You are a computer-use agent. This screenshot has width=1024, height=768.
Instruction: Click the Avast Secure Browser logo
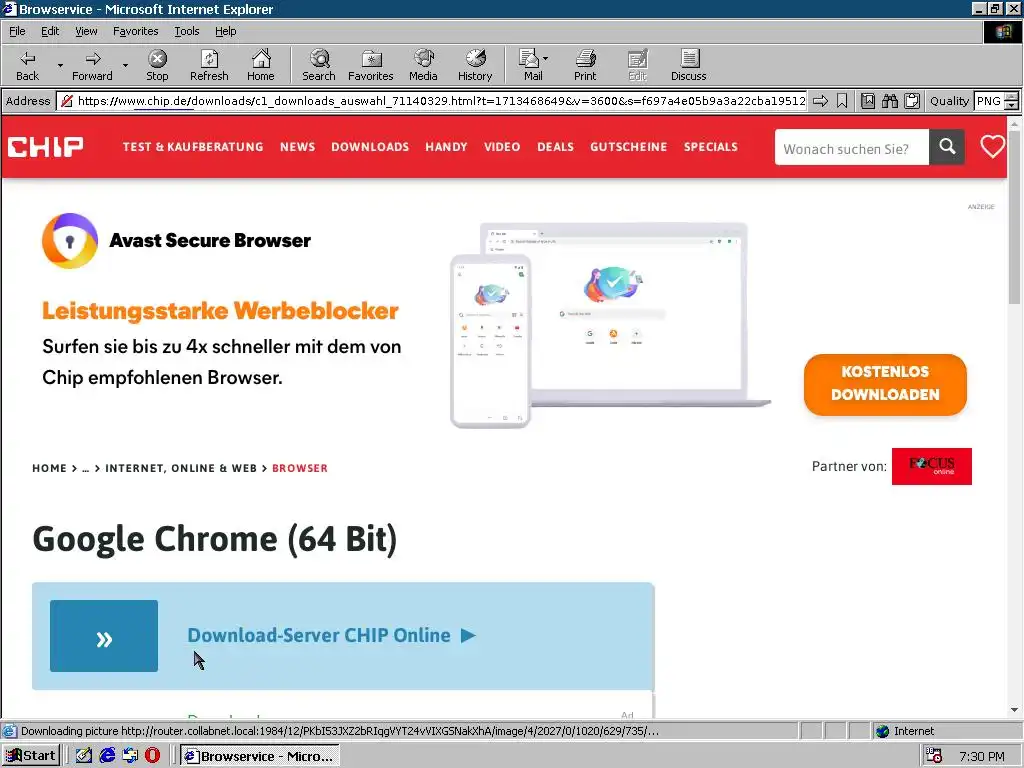70,240
